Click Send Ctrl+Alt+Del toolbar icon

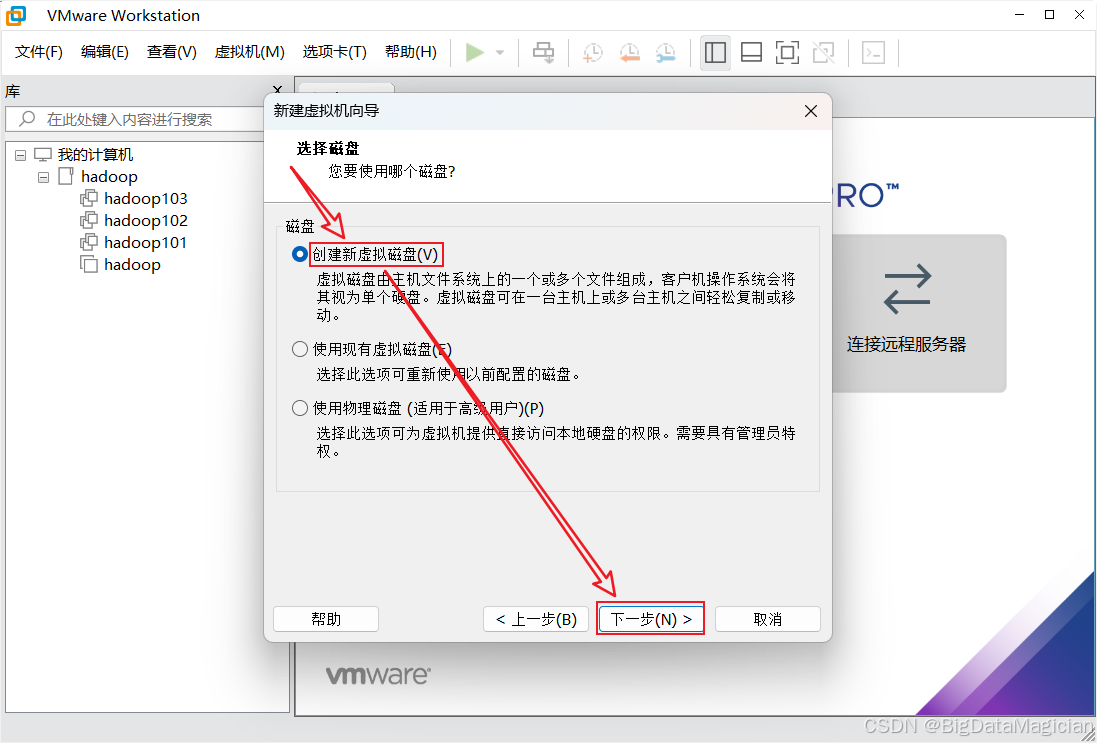coord(544,52)
